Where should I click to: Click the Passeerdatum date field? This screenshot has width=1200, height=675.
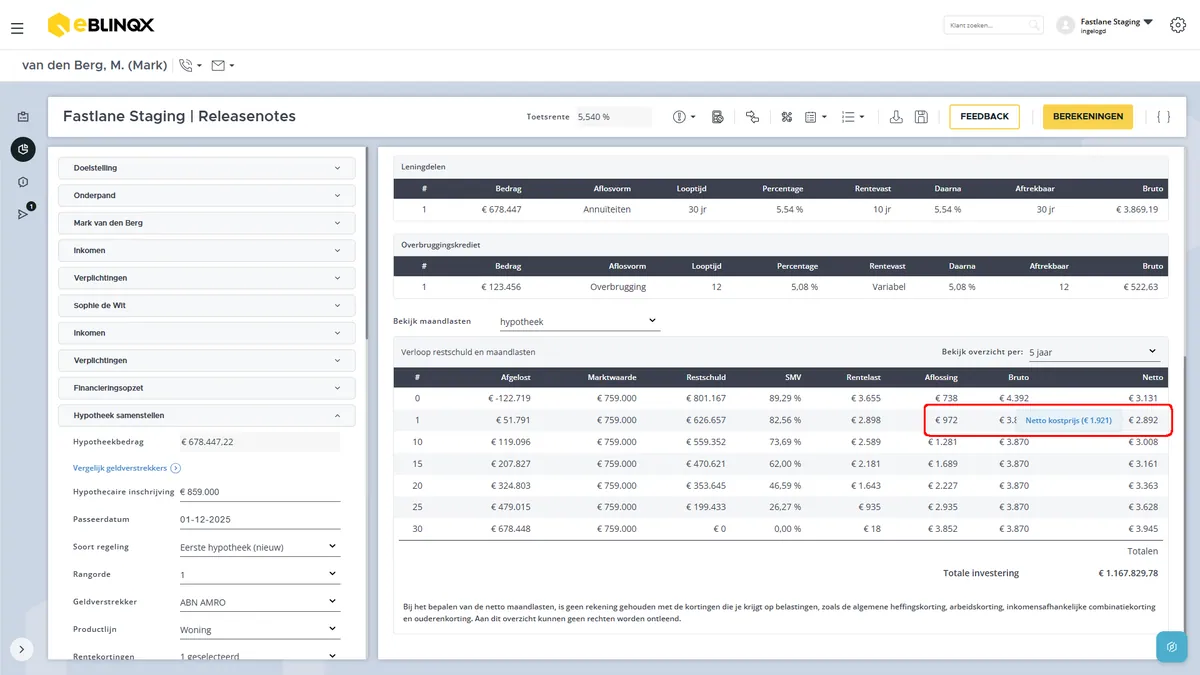click(x=259, y=520)
